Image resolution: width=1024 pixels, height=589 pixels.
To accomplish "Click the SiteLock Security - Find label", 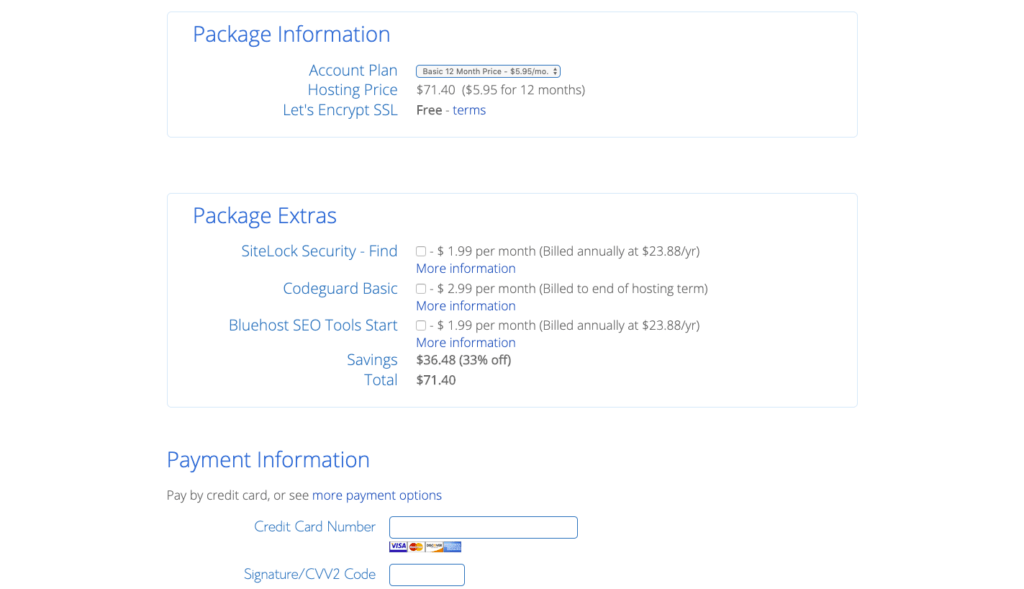I will point(319,251).
